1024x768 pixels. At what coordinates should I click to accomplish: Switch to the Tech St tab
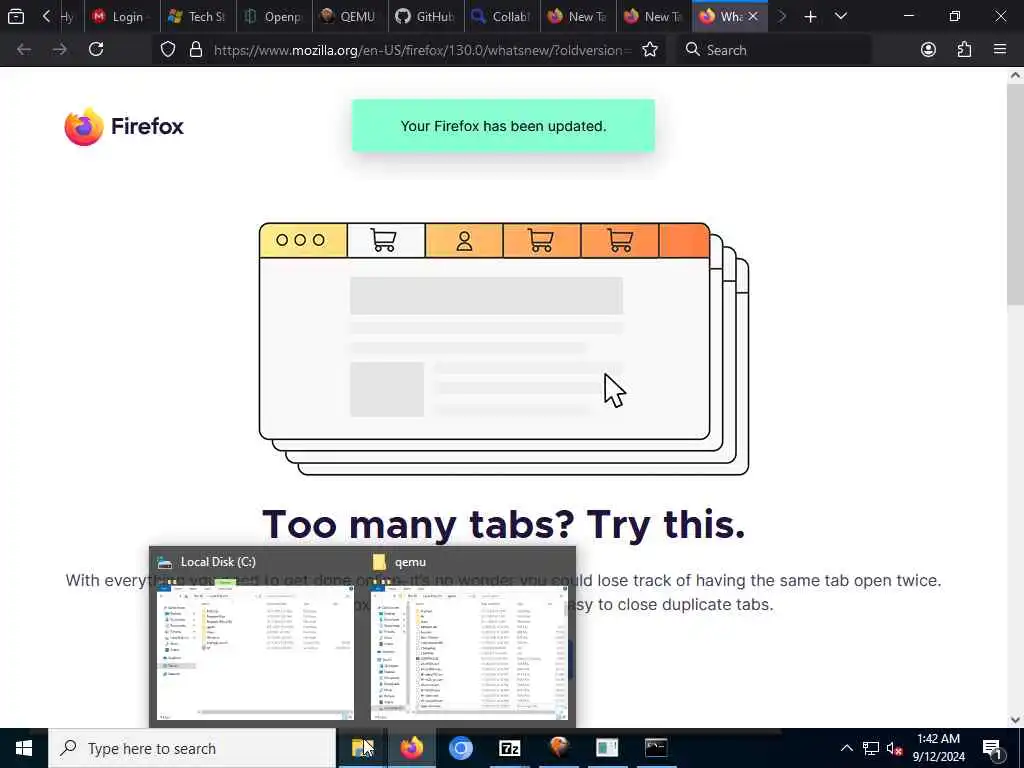tap(197, 16)
